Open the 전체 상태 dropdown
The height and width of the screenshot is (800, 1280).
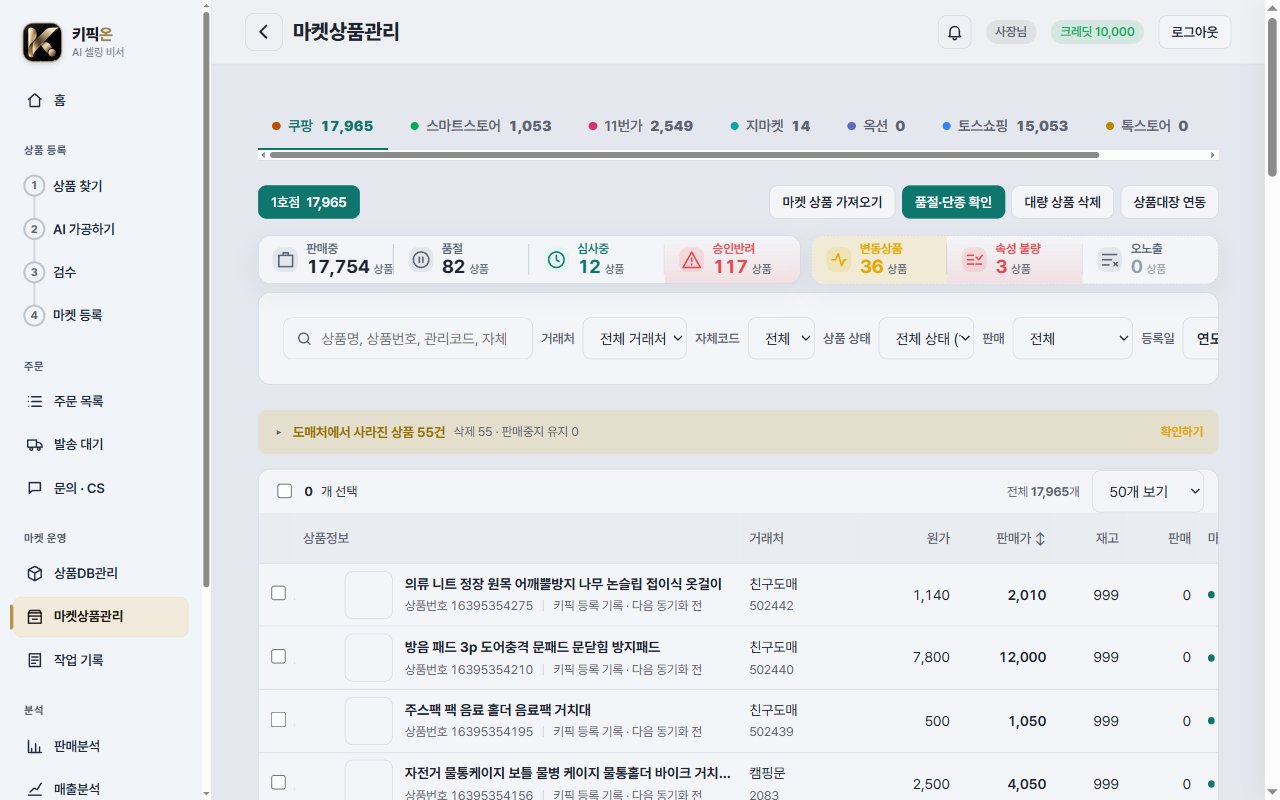tap(926, 338)
